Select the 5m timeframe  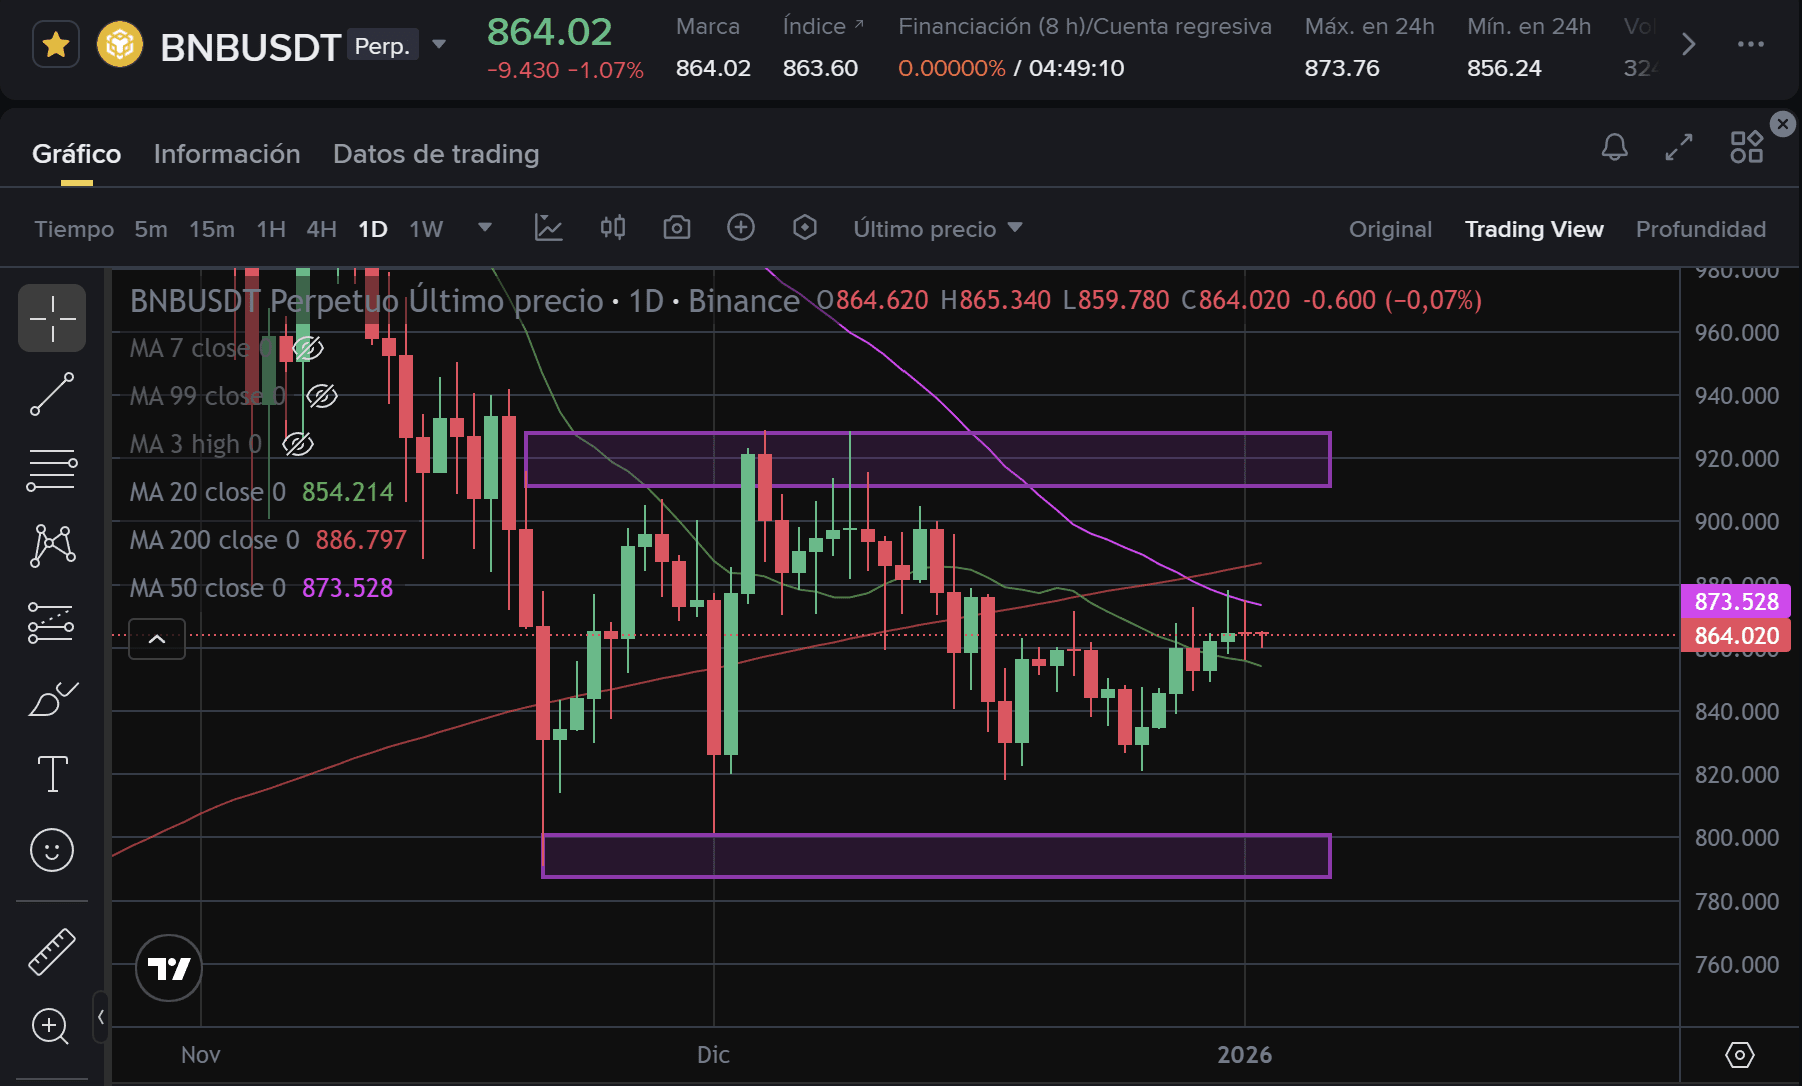click(151, 229)
